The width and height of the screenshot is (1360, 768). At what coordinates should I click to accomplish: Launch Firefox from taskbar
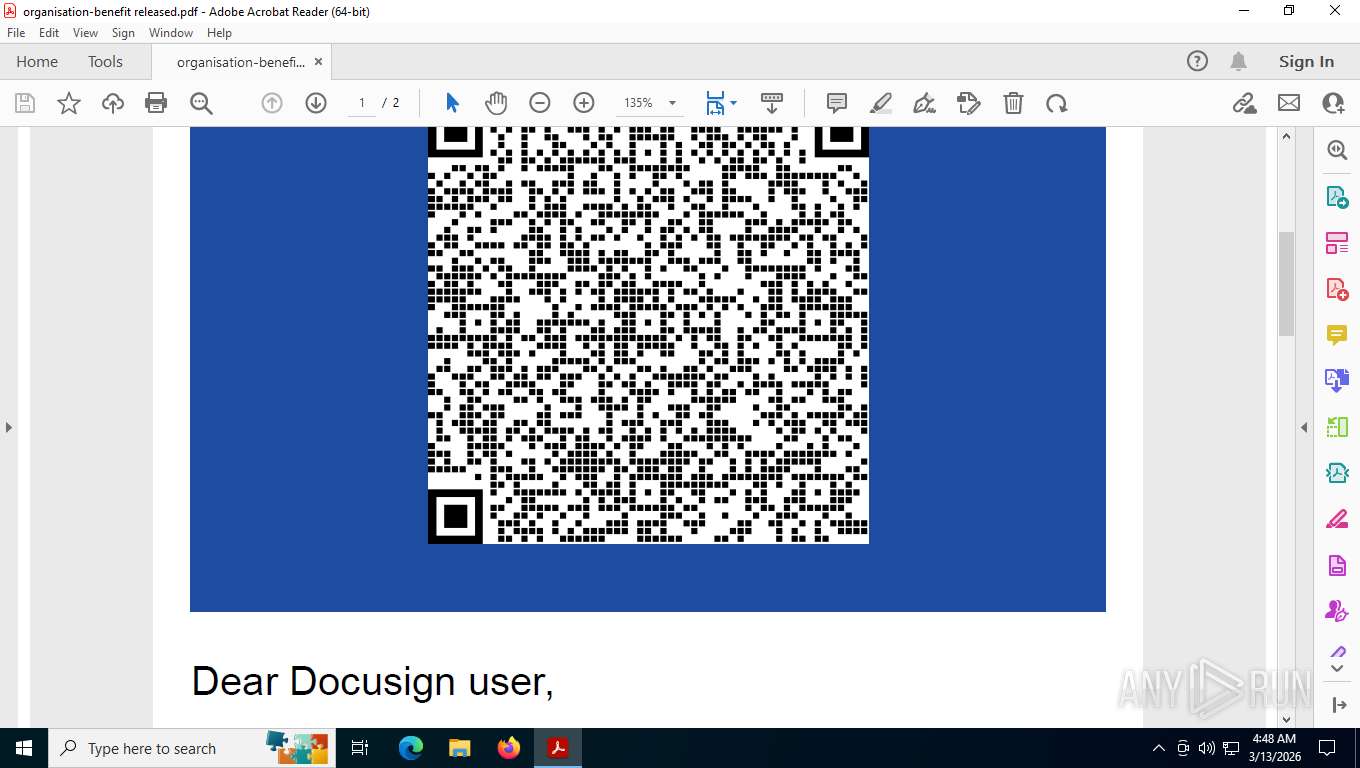click(x=509, y=748)
